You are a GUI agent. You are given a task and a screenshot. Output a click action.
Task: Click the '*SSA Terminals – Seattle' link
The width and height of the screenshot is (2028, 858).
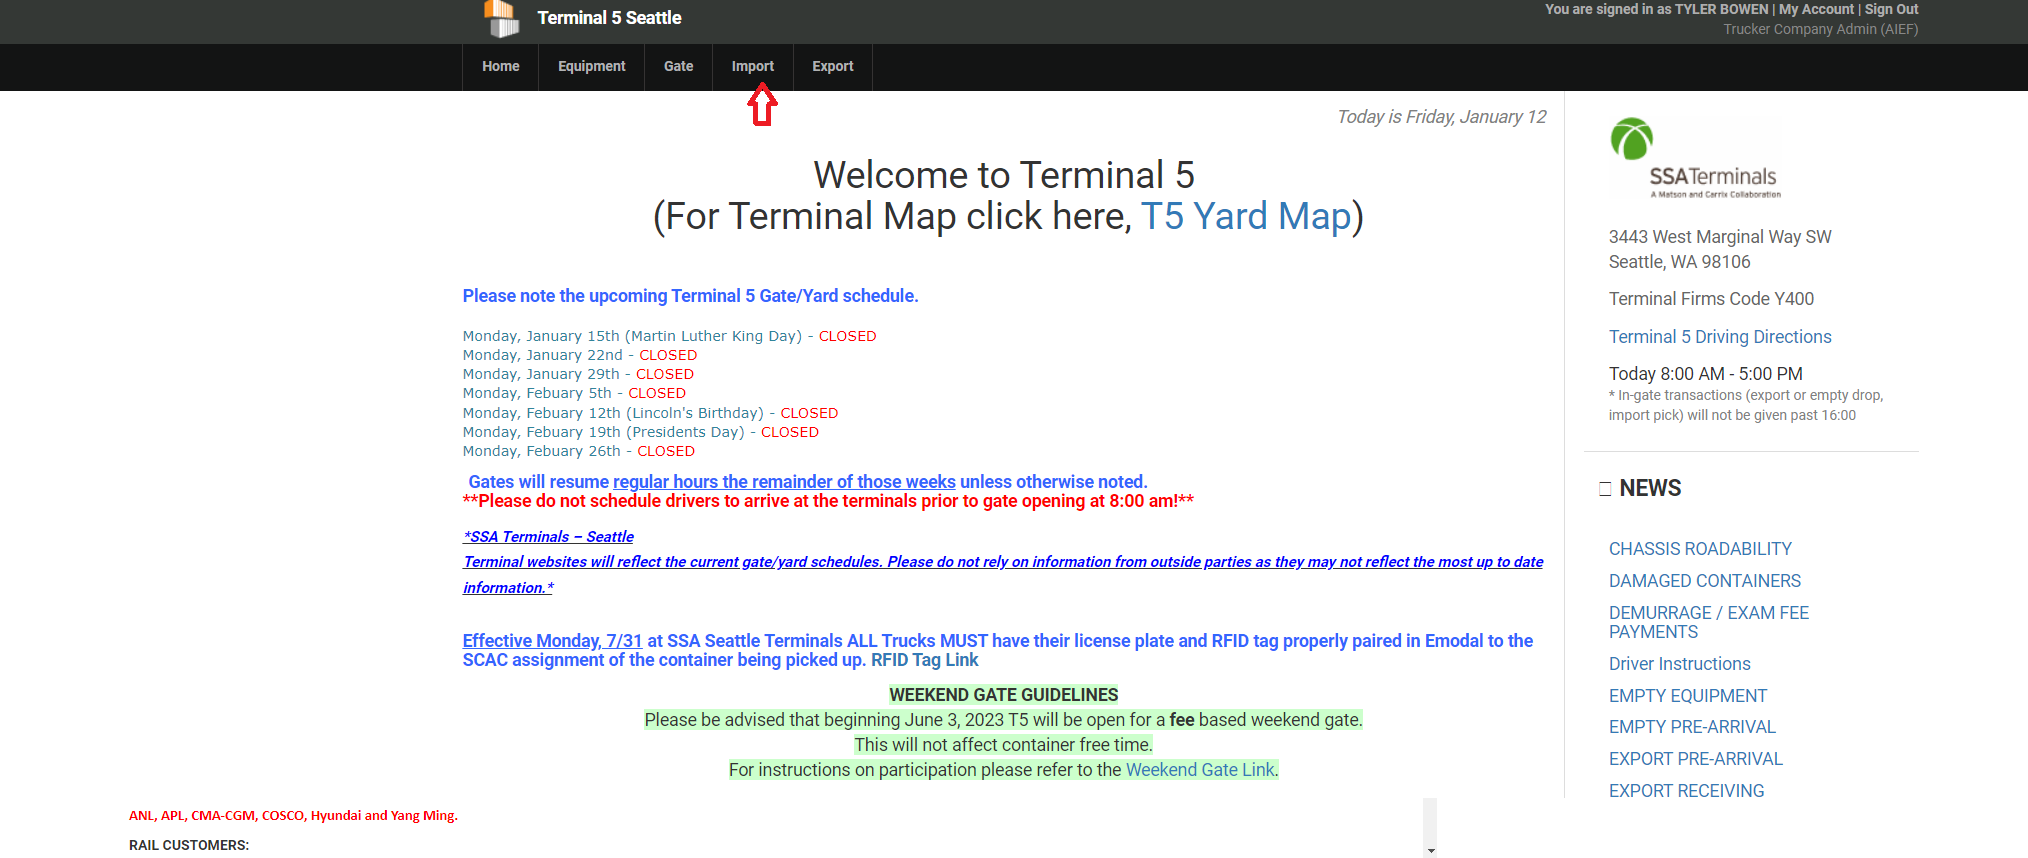548,537
